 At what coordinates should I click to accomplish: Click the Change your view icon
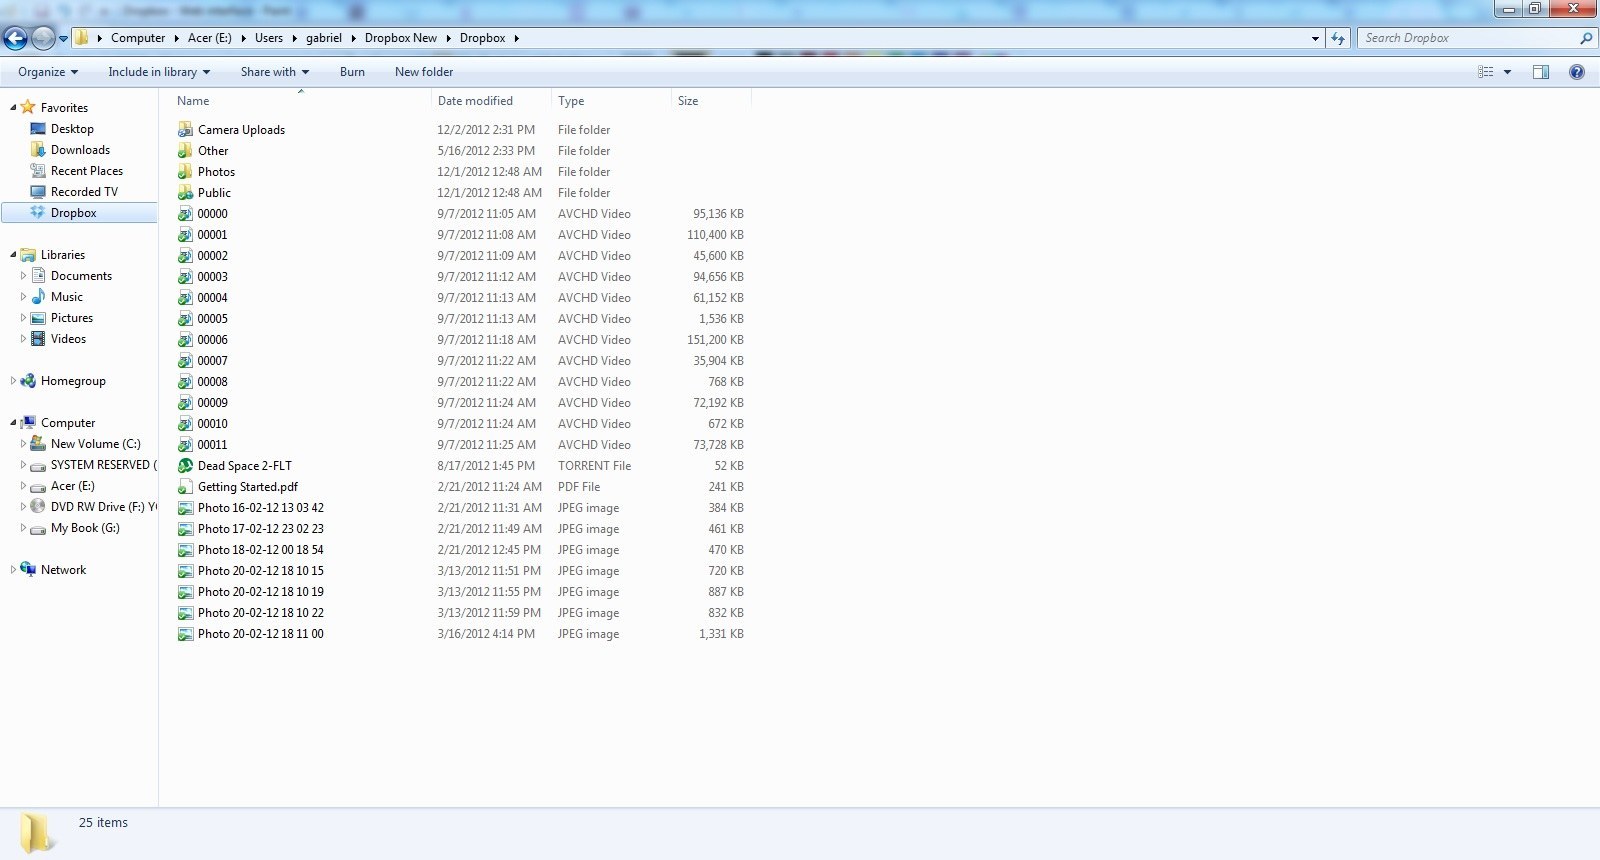click(x=1485, y=72)
